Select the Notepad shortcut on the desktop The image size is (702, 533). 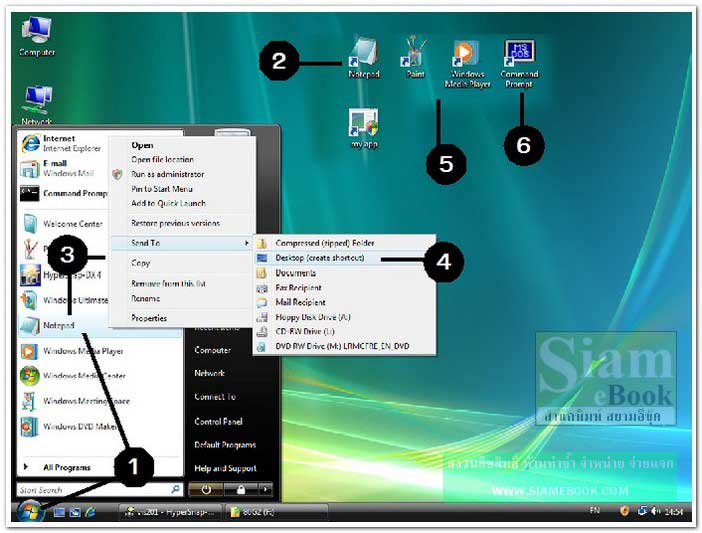pyautogui.click(x=364, y=58)
